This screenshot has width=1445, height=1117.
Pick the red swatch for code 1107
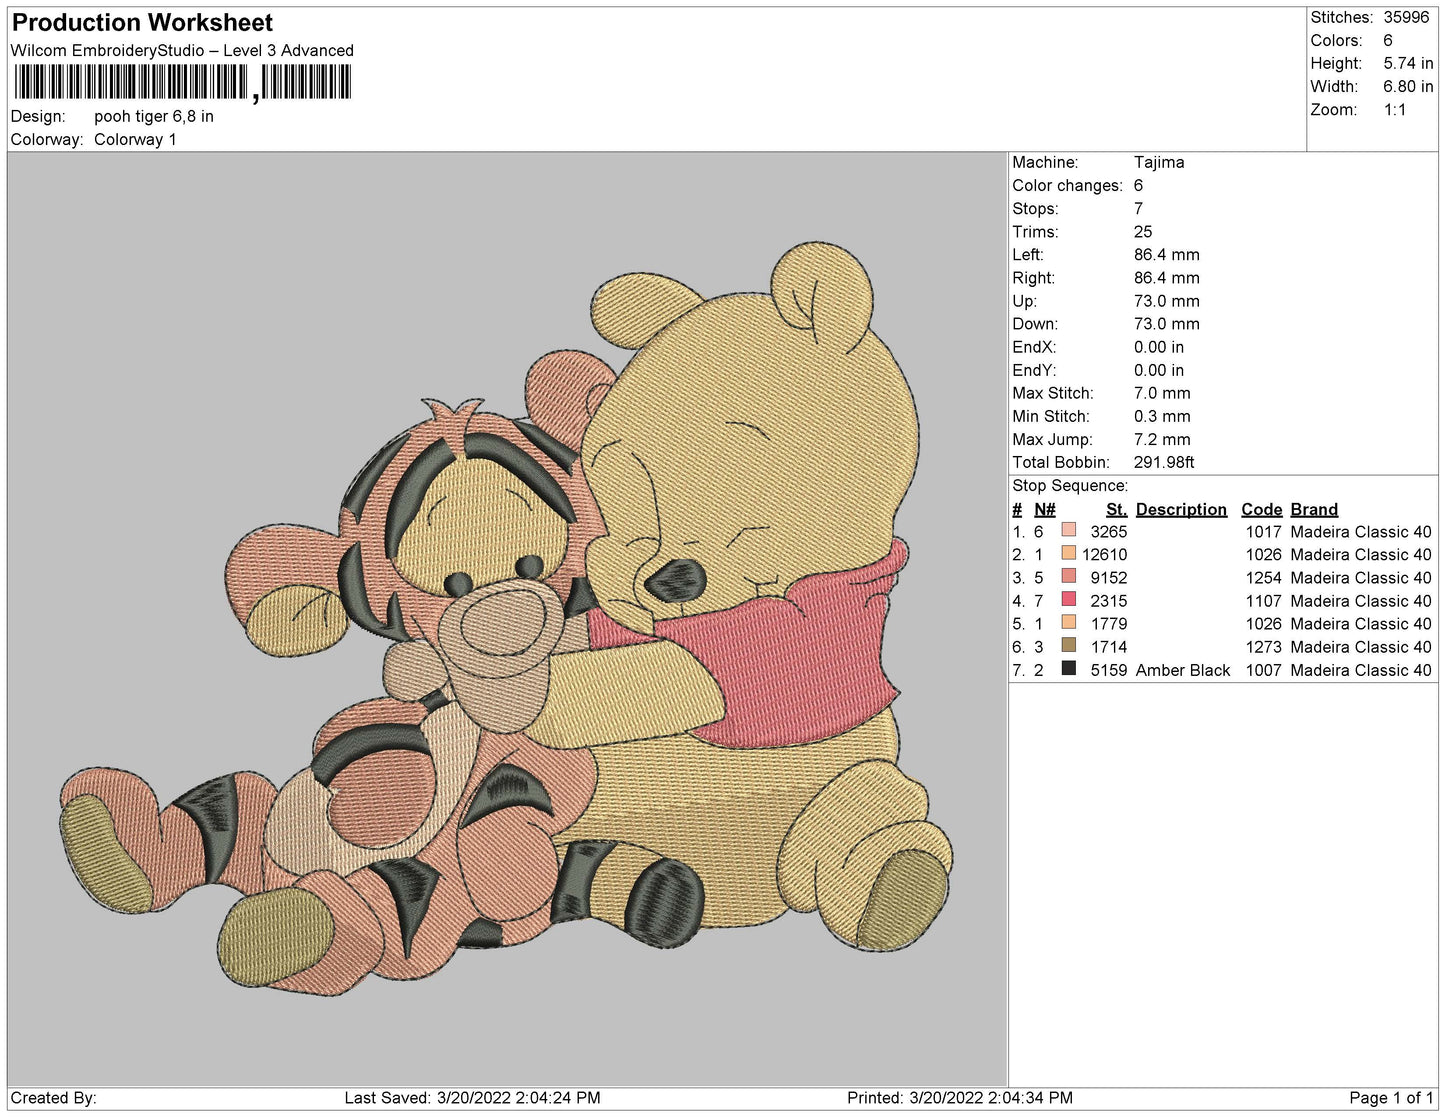pyautogui.click(x=1068, y=600)
